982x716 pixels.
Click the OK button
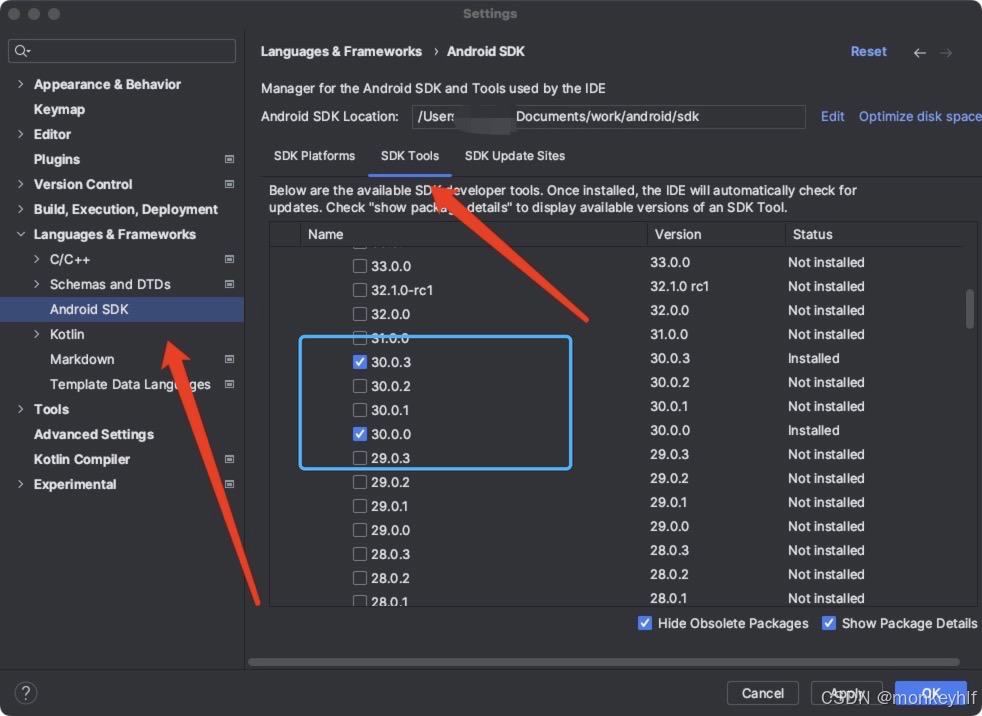pyautogui.click(x=931, y=693)
